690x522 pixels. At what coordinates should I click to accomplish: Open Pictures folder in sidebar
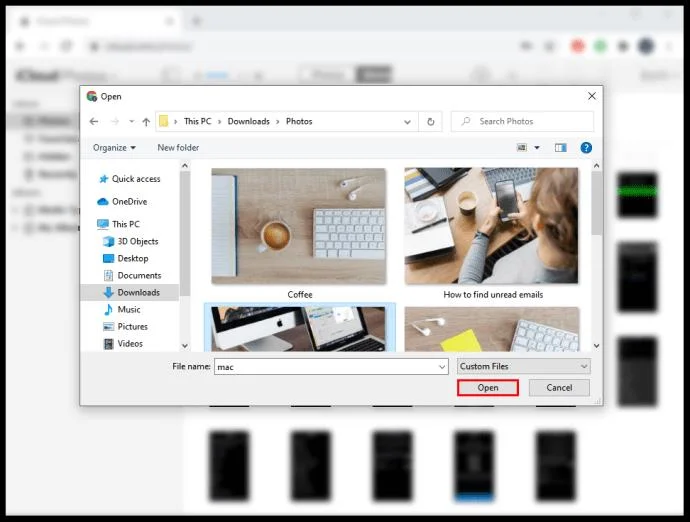tap(132, 327)
